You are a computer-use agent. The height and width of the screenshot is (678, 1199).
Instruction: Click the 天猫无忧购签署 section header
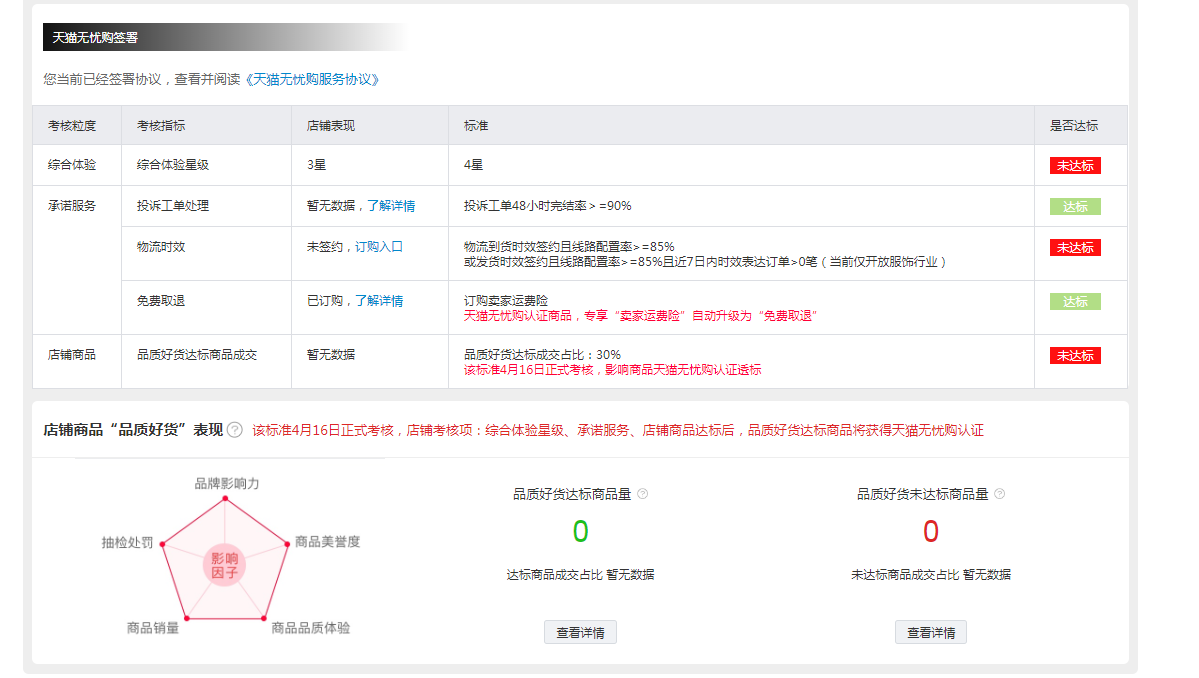click(x=95, y=37)
